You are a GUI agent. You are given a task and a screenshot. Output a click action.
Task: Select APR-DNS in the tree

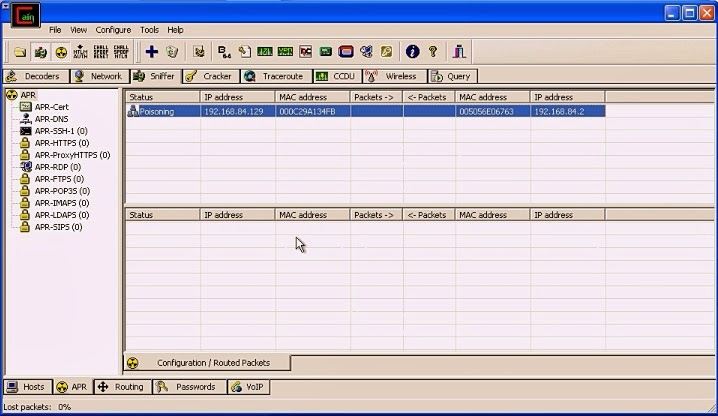51,119
